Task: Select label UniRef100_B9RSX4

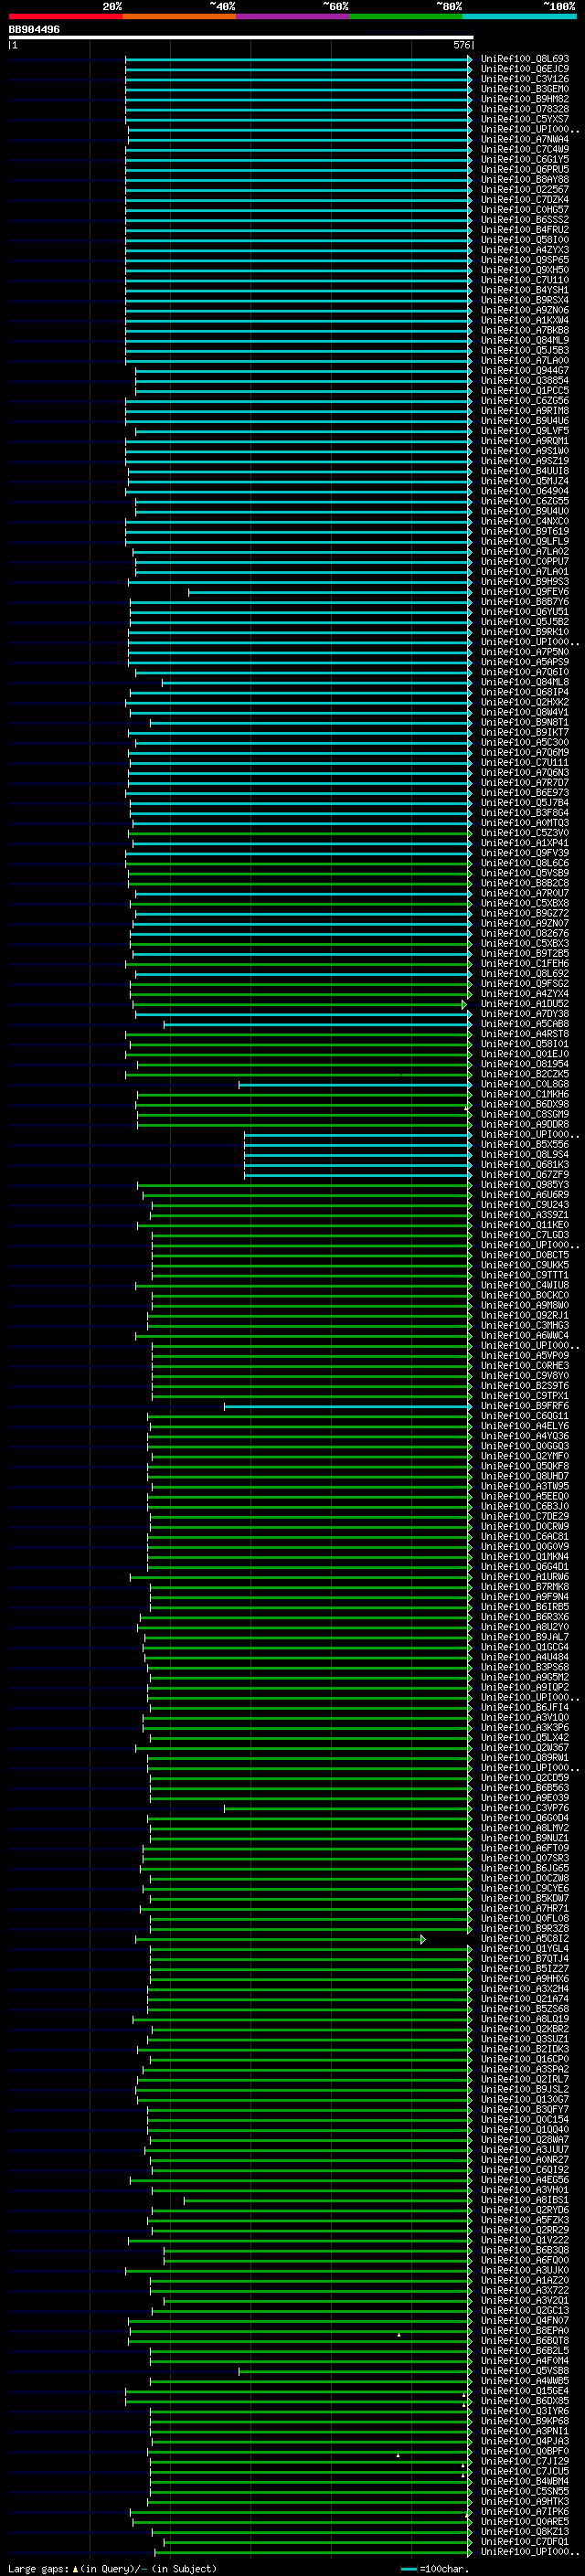Action: click(x=525, y=300)
